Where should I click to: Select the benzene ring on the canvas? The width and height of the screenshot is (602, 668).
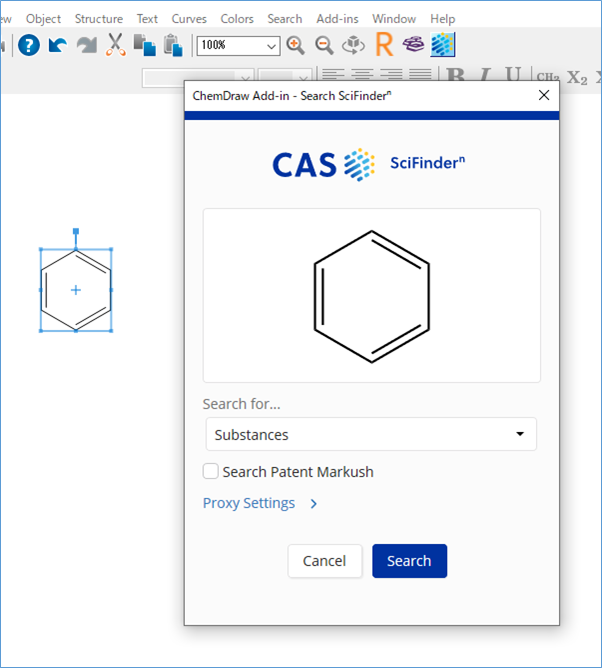pos(76,290)
